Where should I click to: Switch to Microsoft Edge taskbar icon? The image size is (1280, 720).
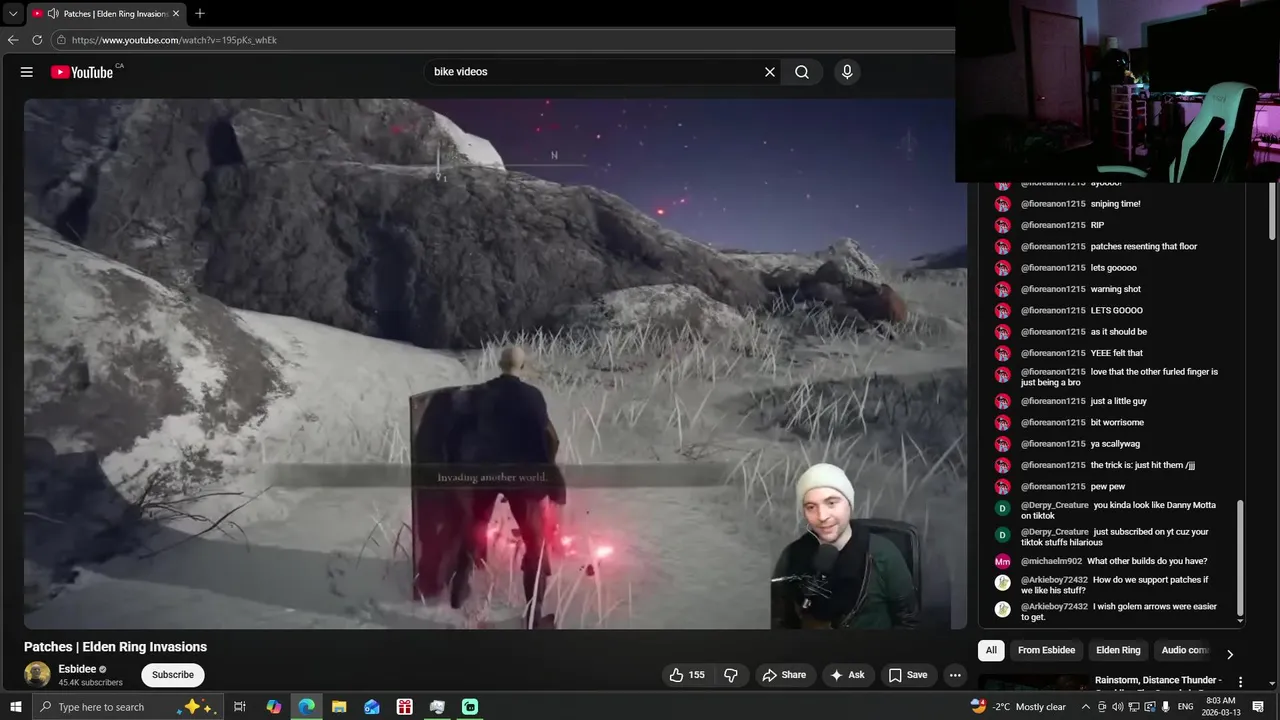pyautogui.click(x=306, y=707)
